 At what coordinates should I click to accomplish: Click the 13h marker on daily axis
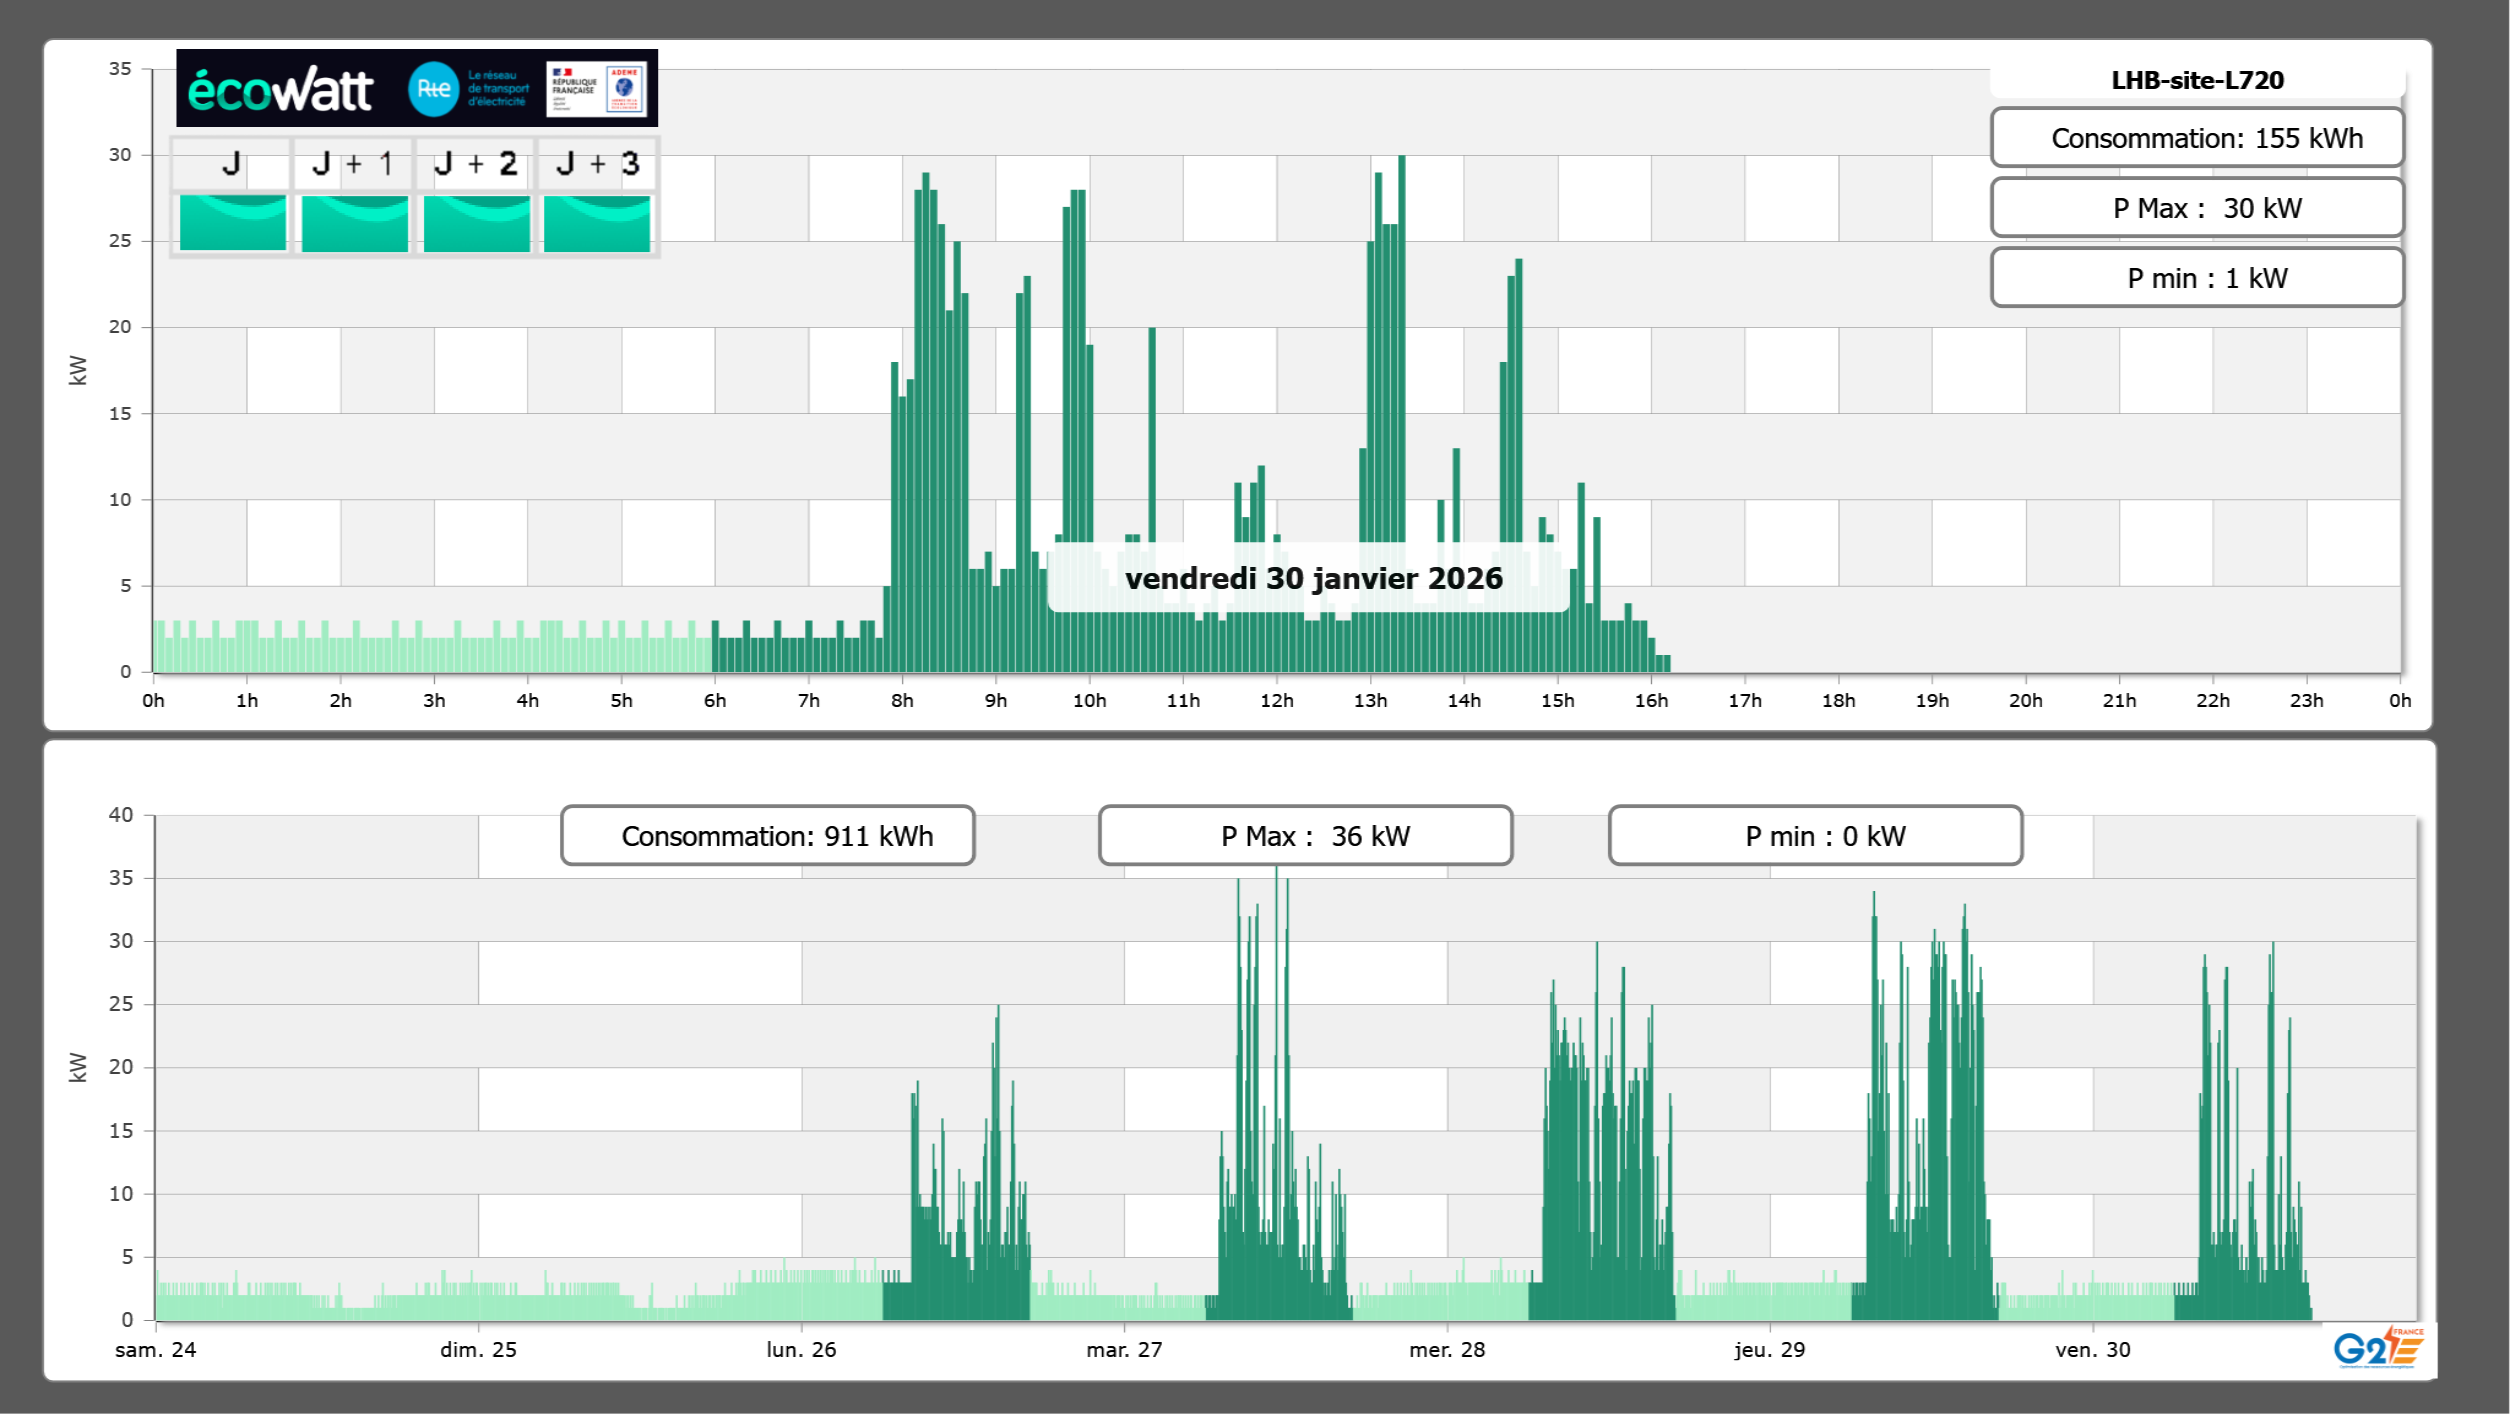tap(1370, 700)
